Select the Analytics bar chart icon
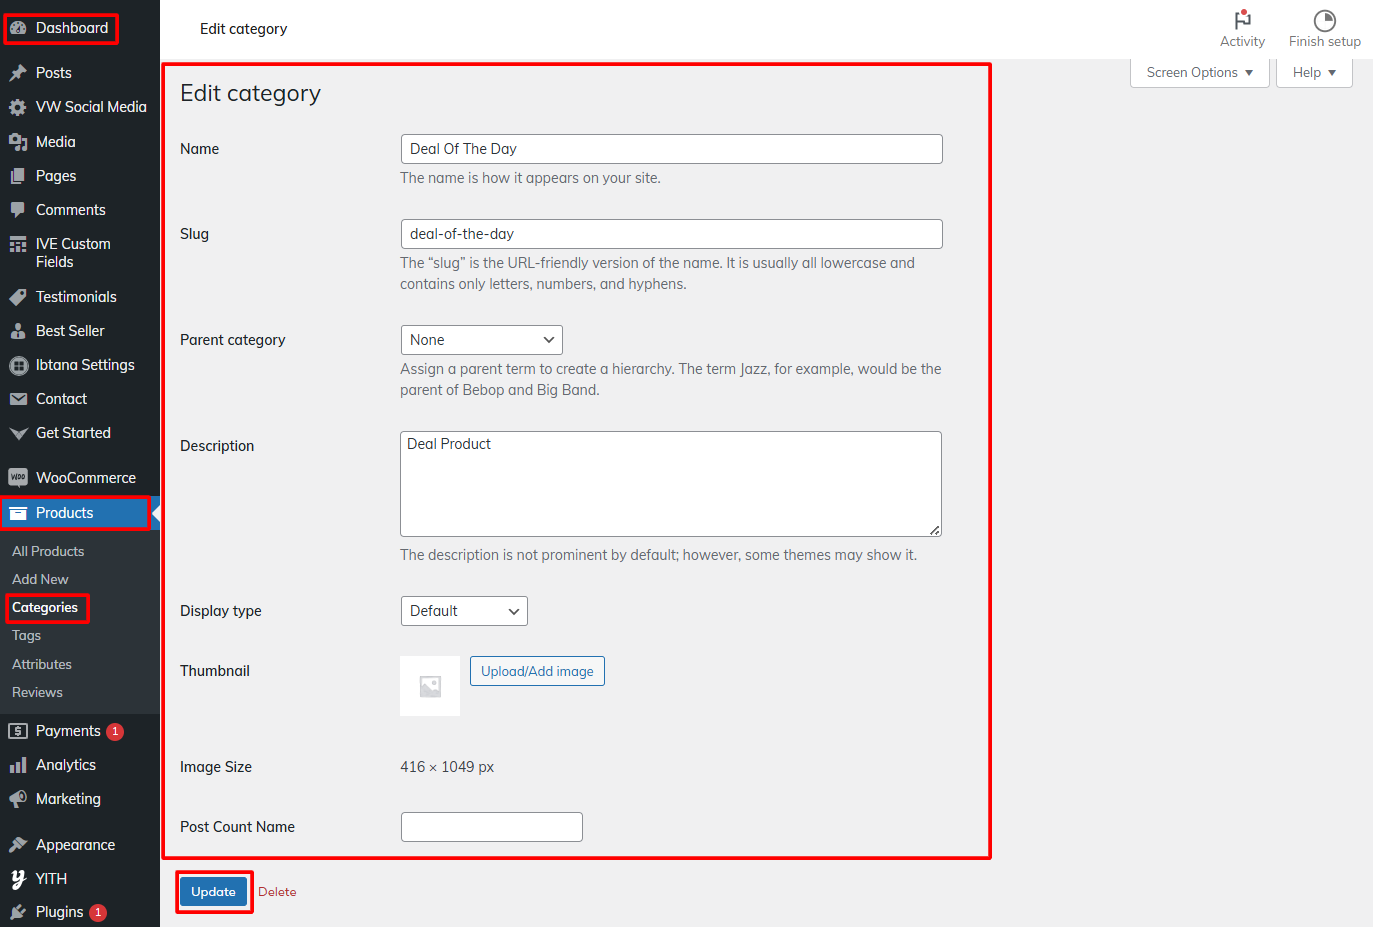Screen dimensions: 1373x927 point(18,765)
